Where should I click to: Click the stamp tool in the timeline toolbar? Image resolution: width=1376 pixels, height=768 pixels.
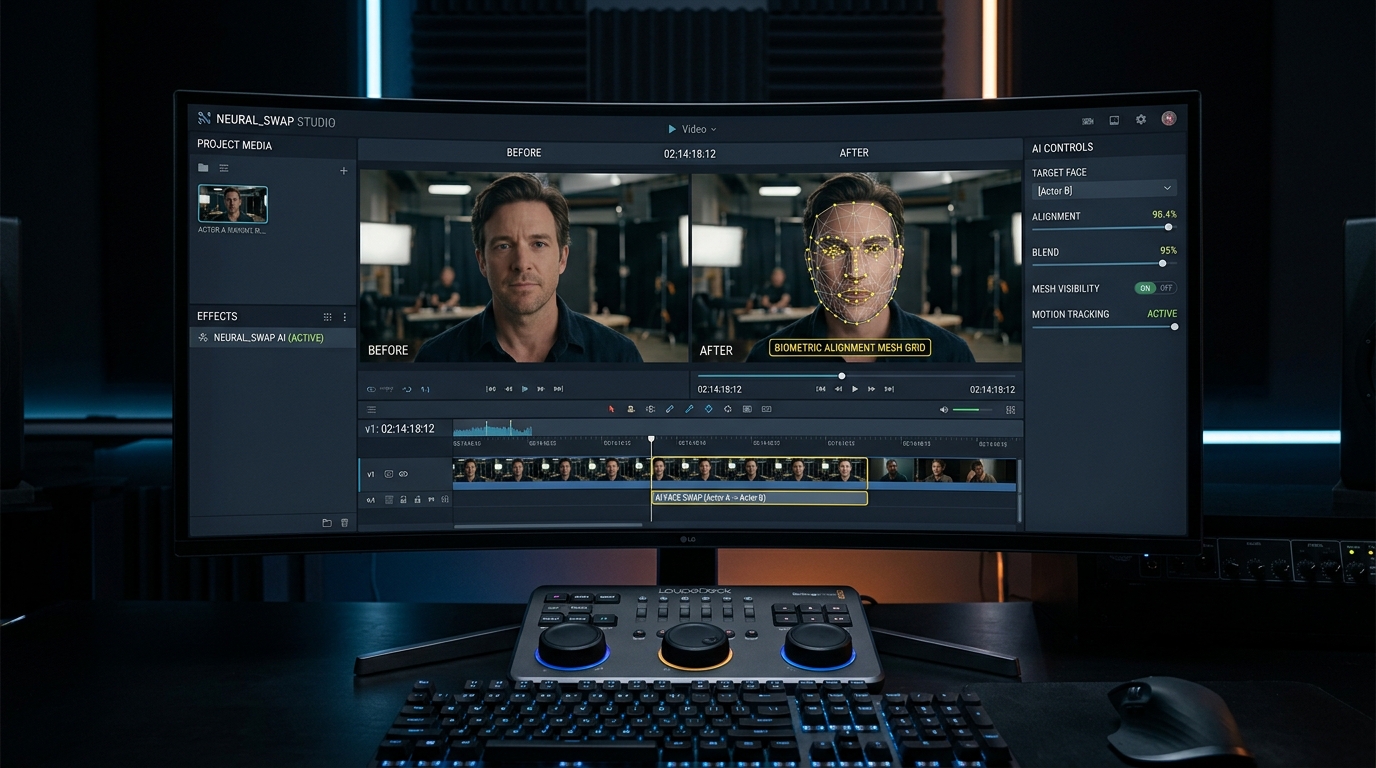point(631,409)
